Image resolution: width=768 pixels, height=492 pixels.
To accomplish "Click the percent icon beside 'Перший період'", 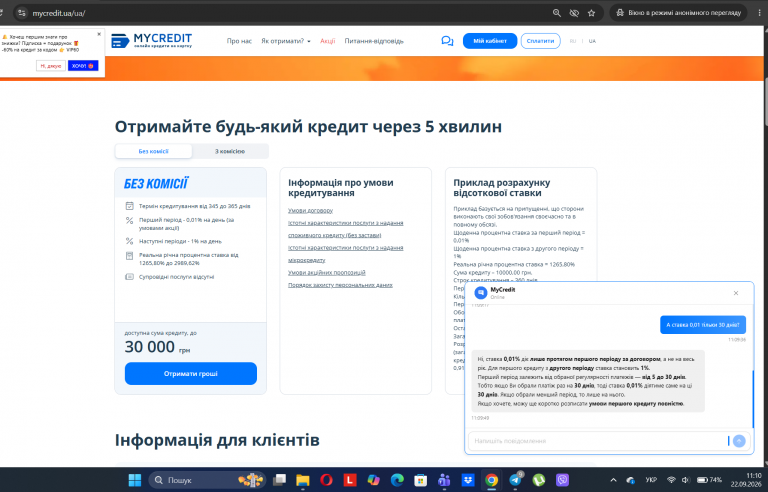I will 129,221.
